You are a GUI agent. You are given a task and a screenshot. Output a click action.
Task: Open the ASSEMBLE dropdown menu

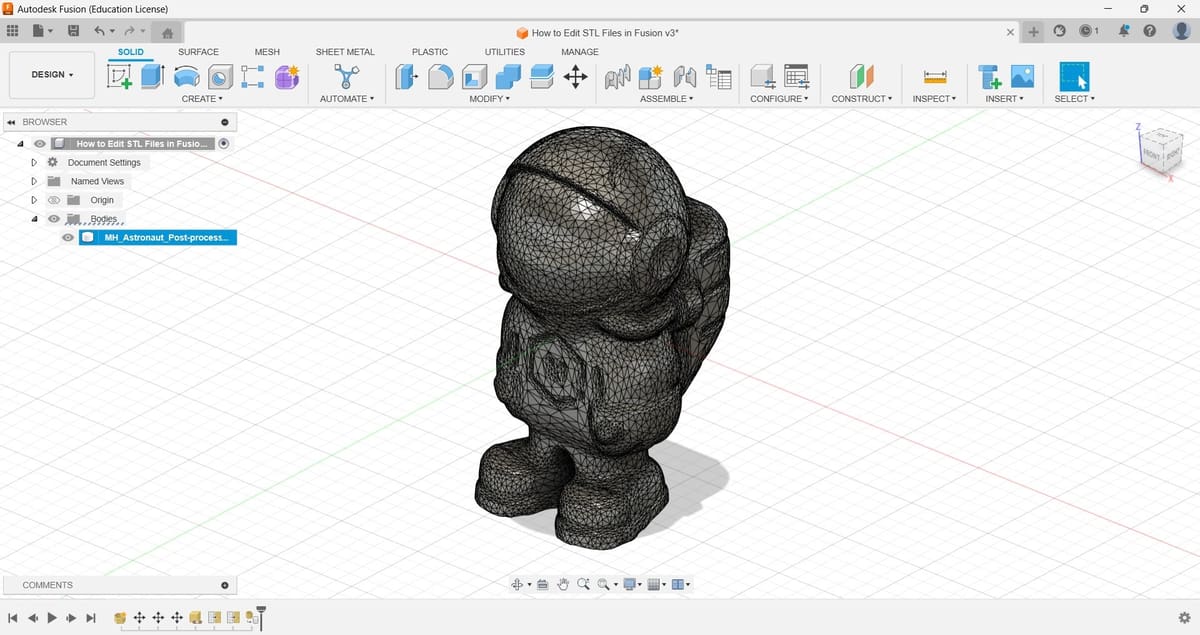[x=666, y=99]
